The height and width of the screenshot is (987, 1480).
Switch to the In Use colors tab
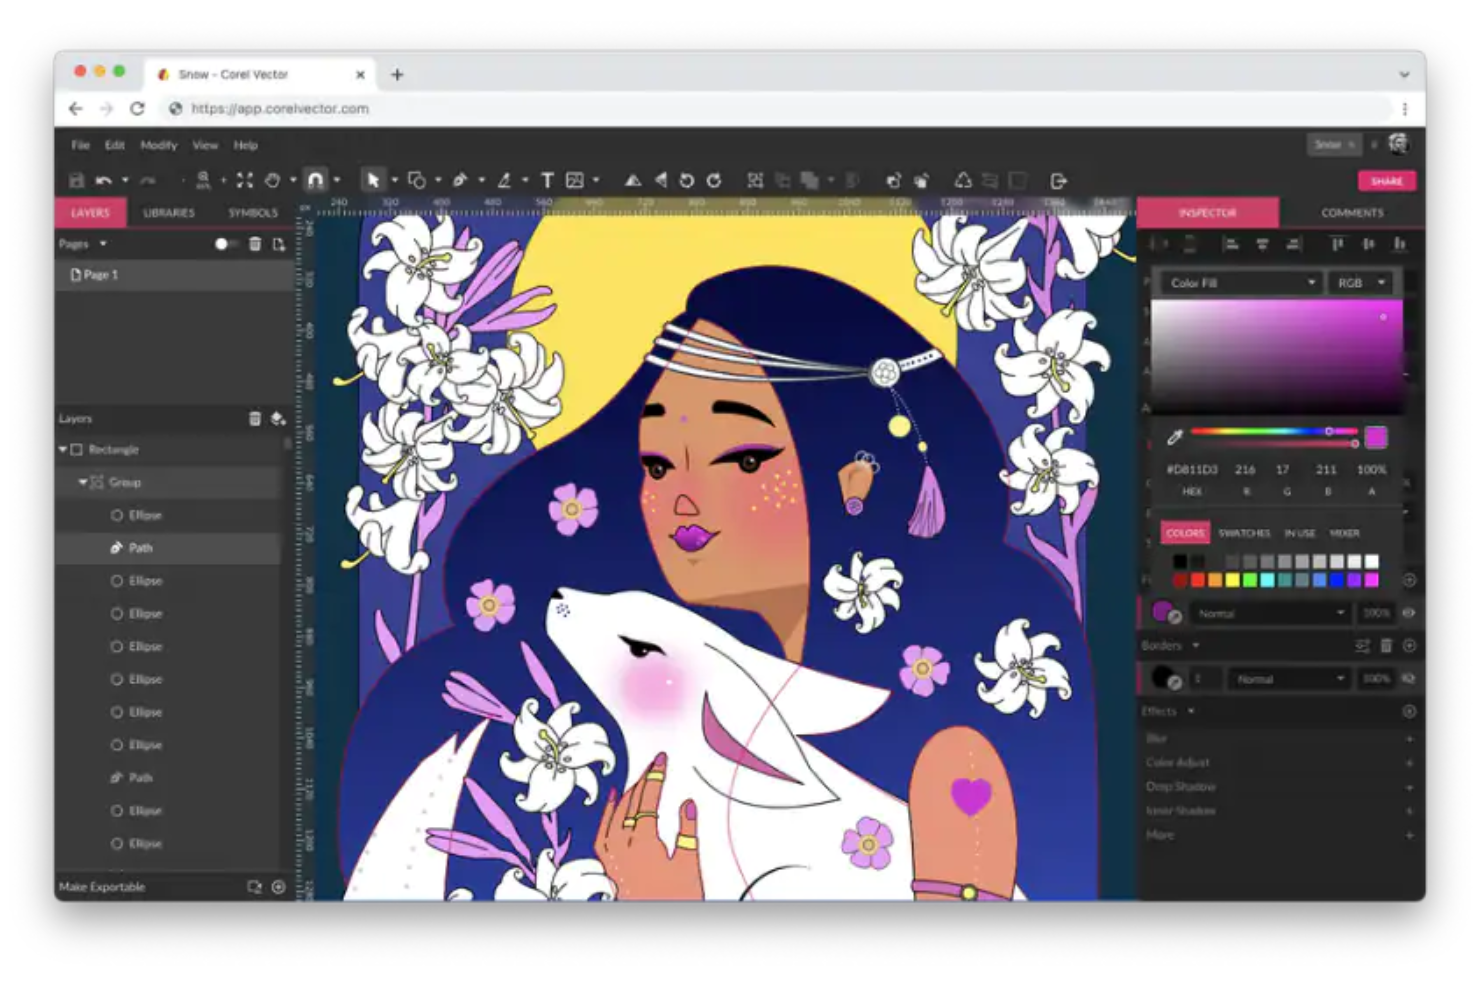click(x=1299, y=533)
